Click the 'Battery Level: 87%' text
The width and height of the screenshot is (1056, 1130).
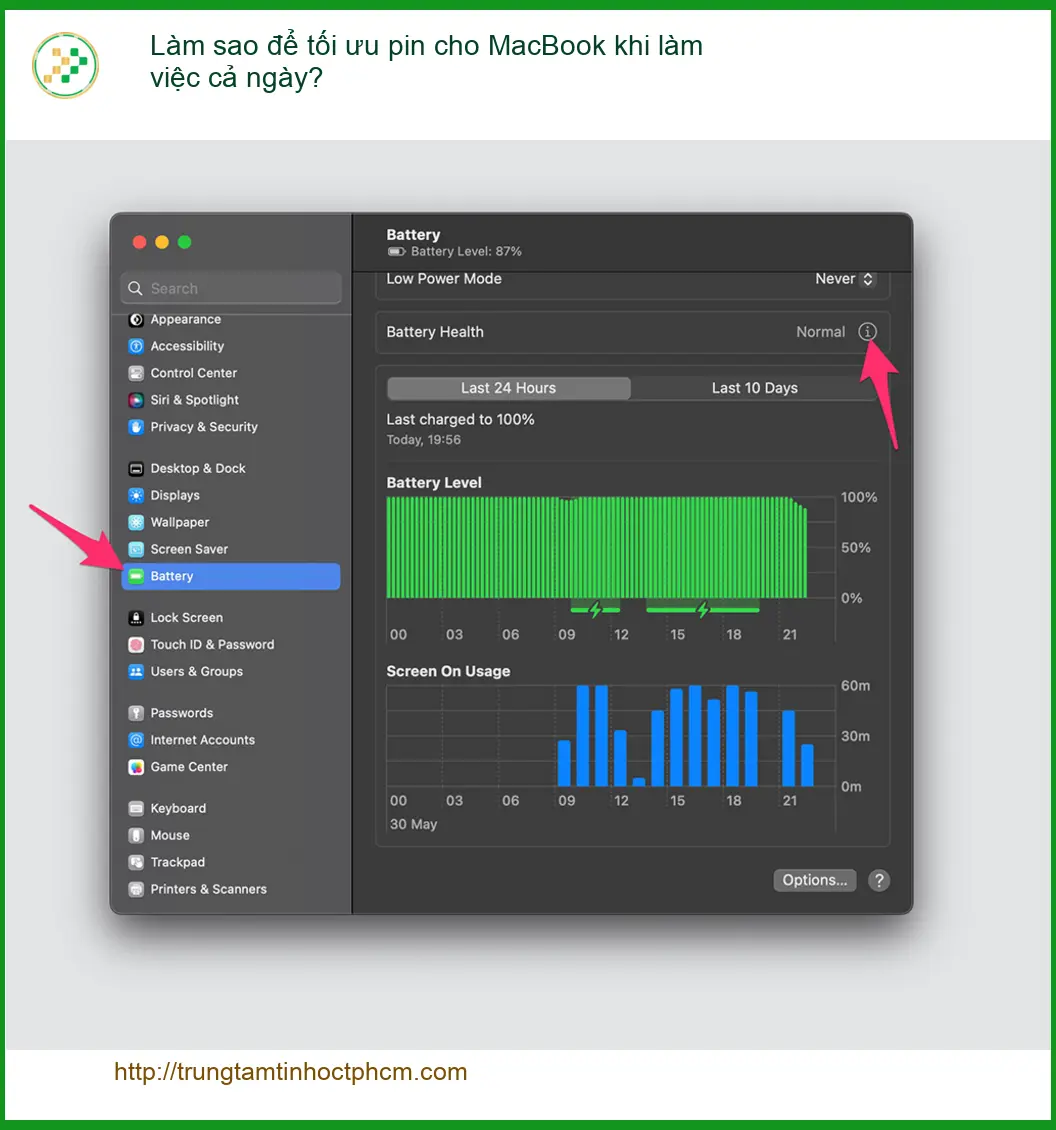(466, 252)
